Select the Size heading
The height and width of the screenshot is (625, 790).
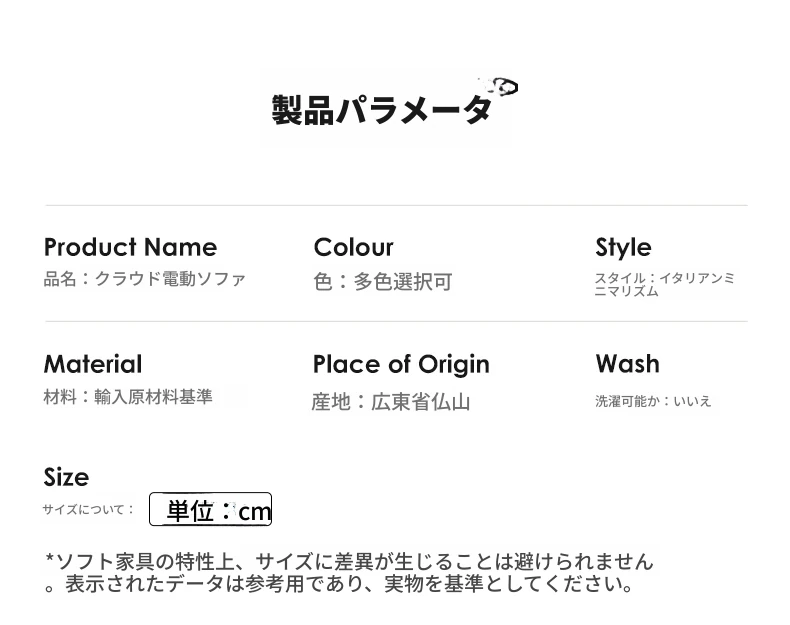tap(66, 477)
